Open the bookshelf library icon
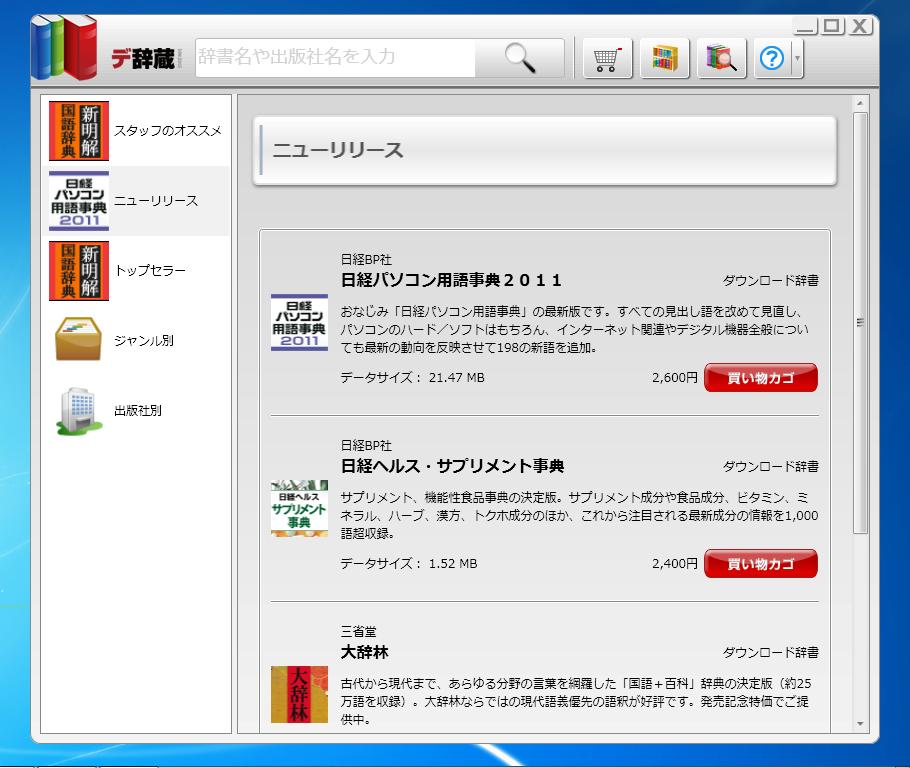This screenshot has height=768, width=910. [665, 58]
